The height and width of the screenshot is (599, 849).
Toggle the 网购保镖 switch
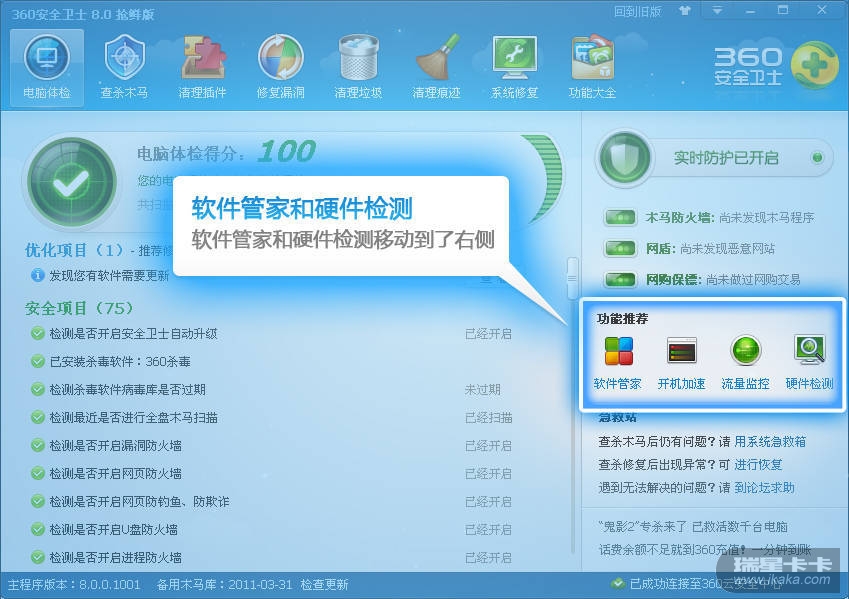pyautogui.click(x=620, y=279)
